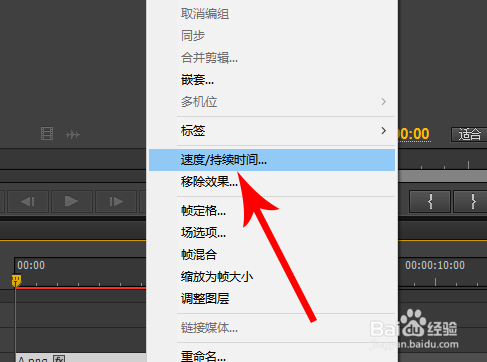The width and height of the screenshot is (487, 362).
Task: Click the 00:00:10:00 timeline ruler label
Action: 435,265
